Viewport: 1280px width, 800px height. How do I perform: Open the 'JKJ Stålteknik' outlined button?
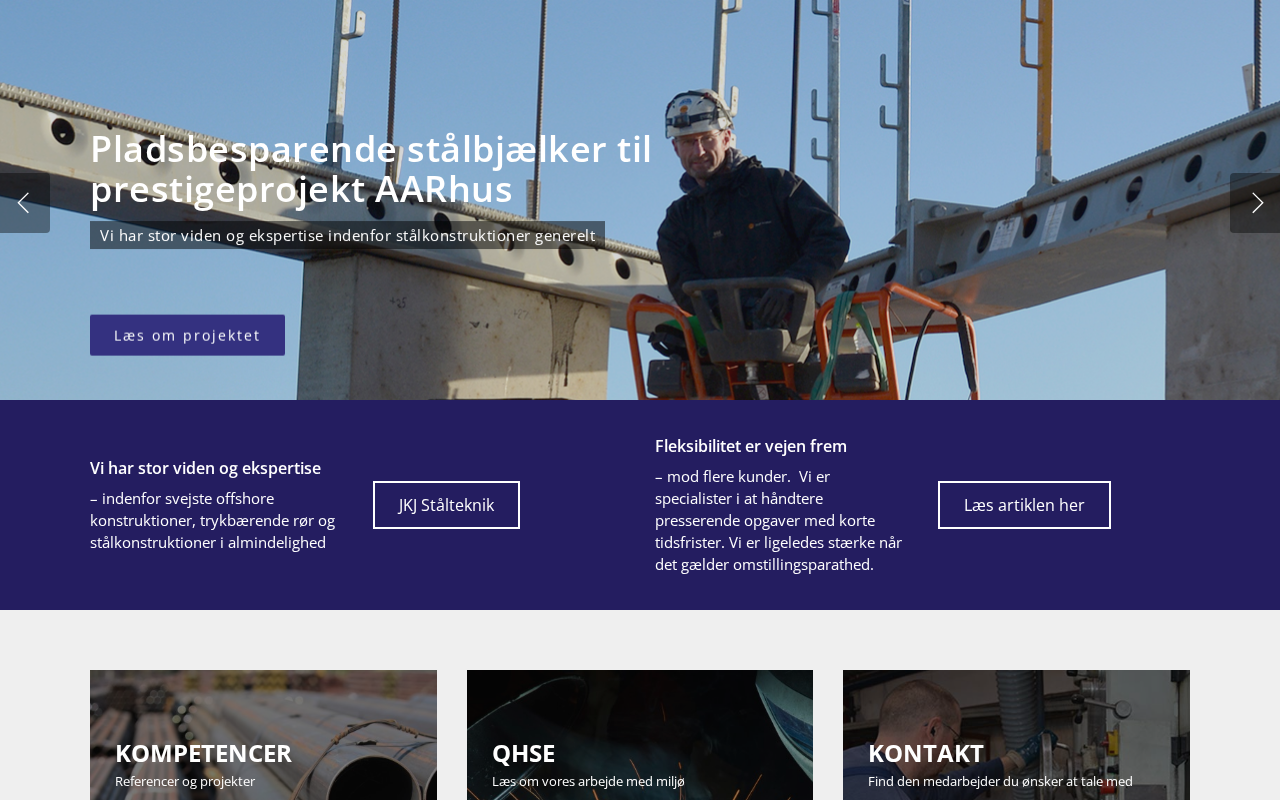446,505
